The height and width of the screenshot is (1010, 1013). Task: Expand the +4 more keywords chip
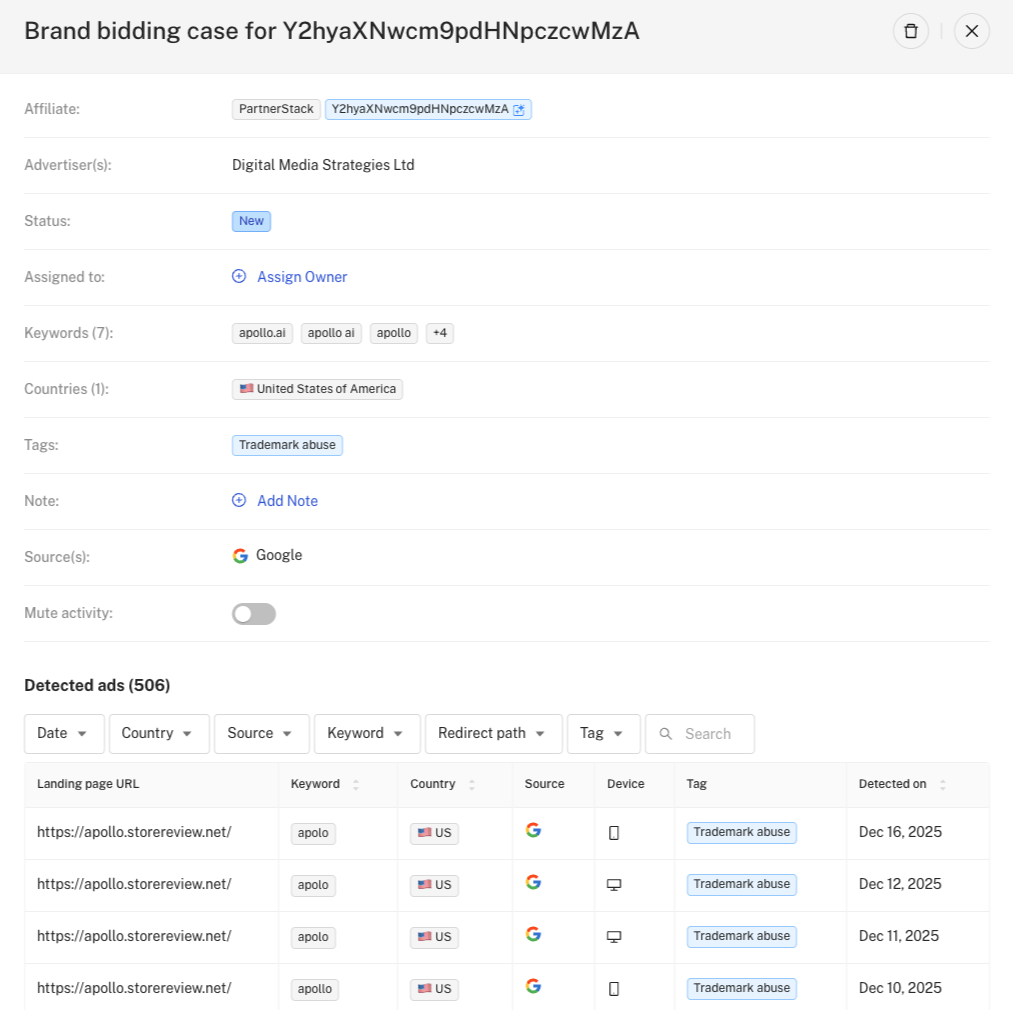click(440, 333)
